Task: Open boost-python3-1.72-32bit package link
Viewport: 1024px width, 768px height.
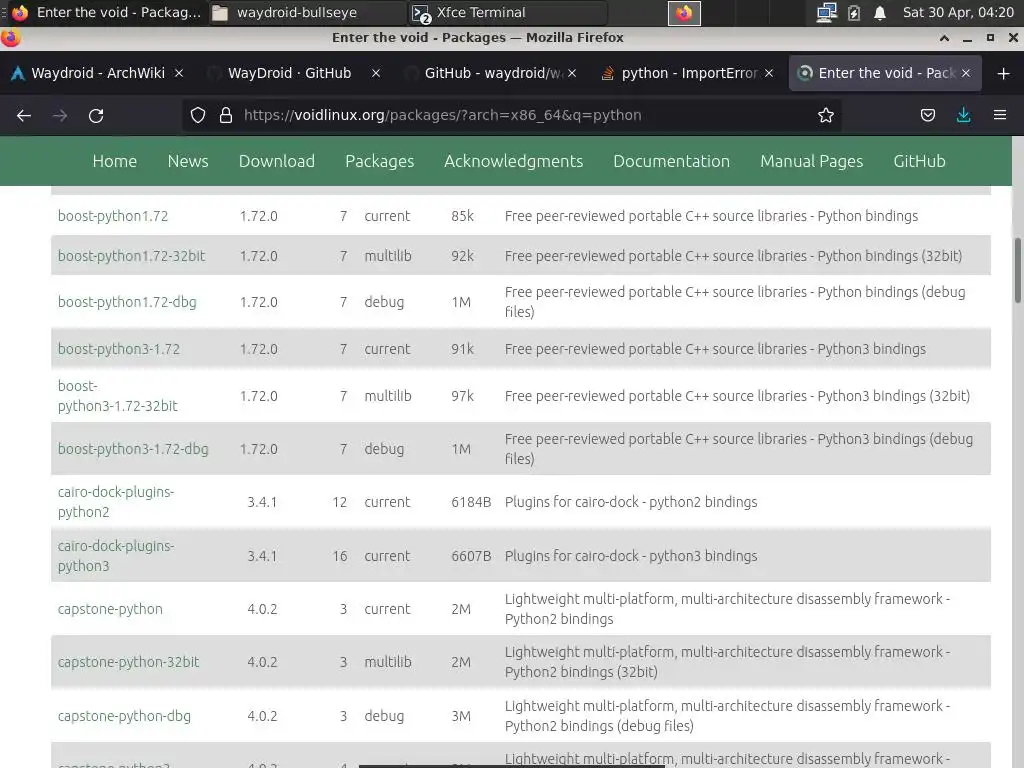Action: point(118,396)
